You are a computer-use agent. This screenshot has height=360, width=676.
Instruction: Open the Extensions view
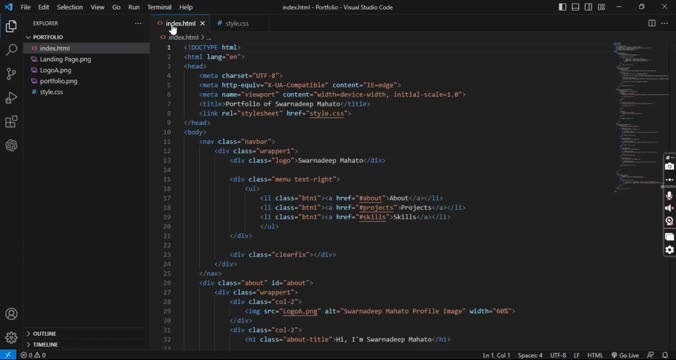(x=11, y=122)
